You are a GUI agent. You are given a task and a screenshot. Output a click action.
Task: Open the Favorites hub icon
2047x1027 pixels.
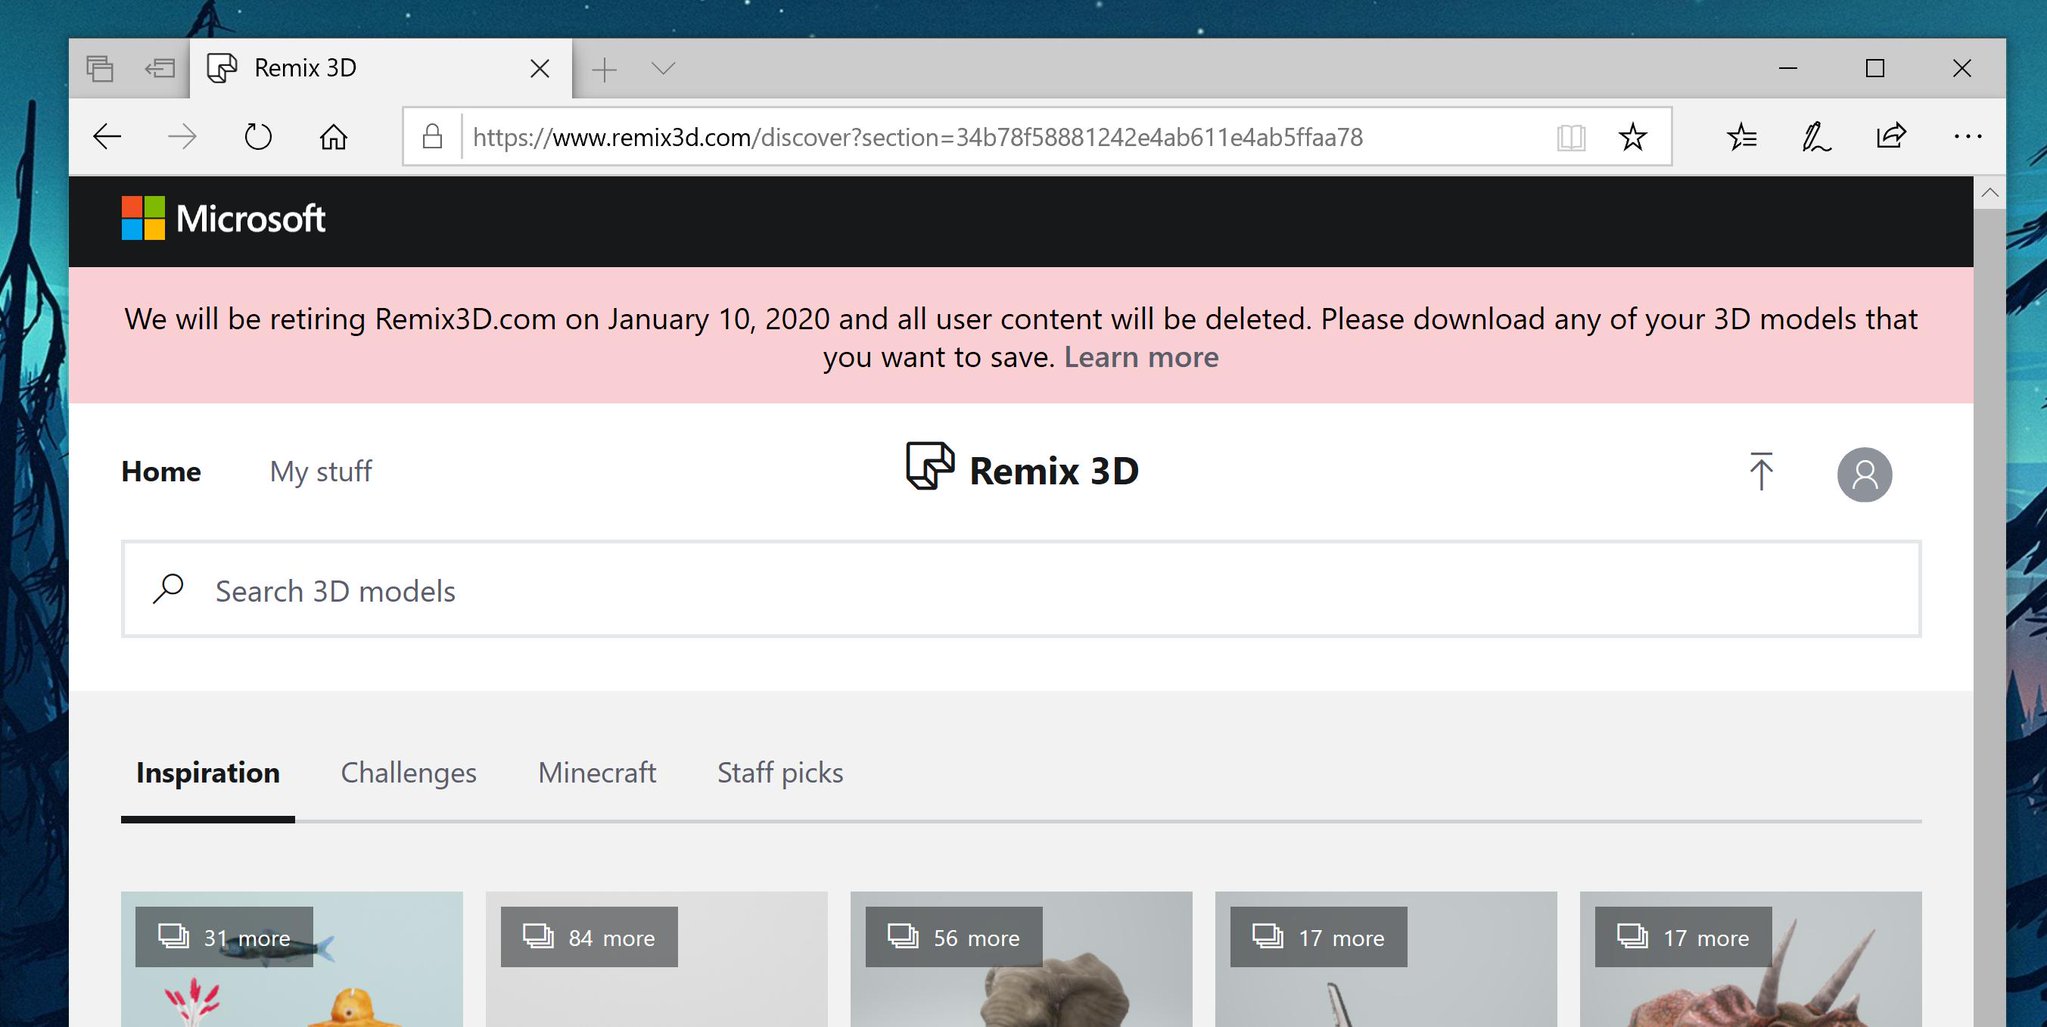coord(1741,137)
